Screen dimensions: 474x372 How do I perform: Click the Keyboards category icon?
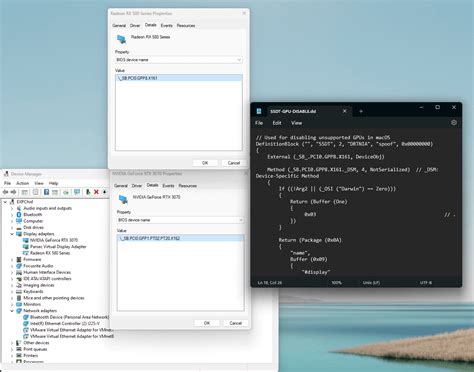pos(19,291)
